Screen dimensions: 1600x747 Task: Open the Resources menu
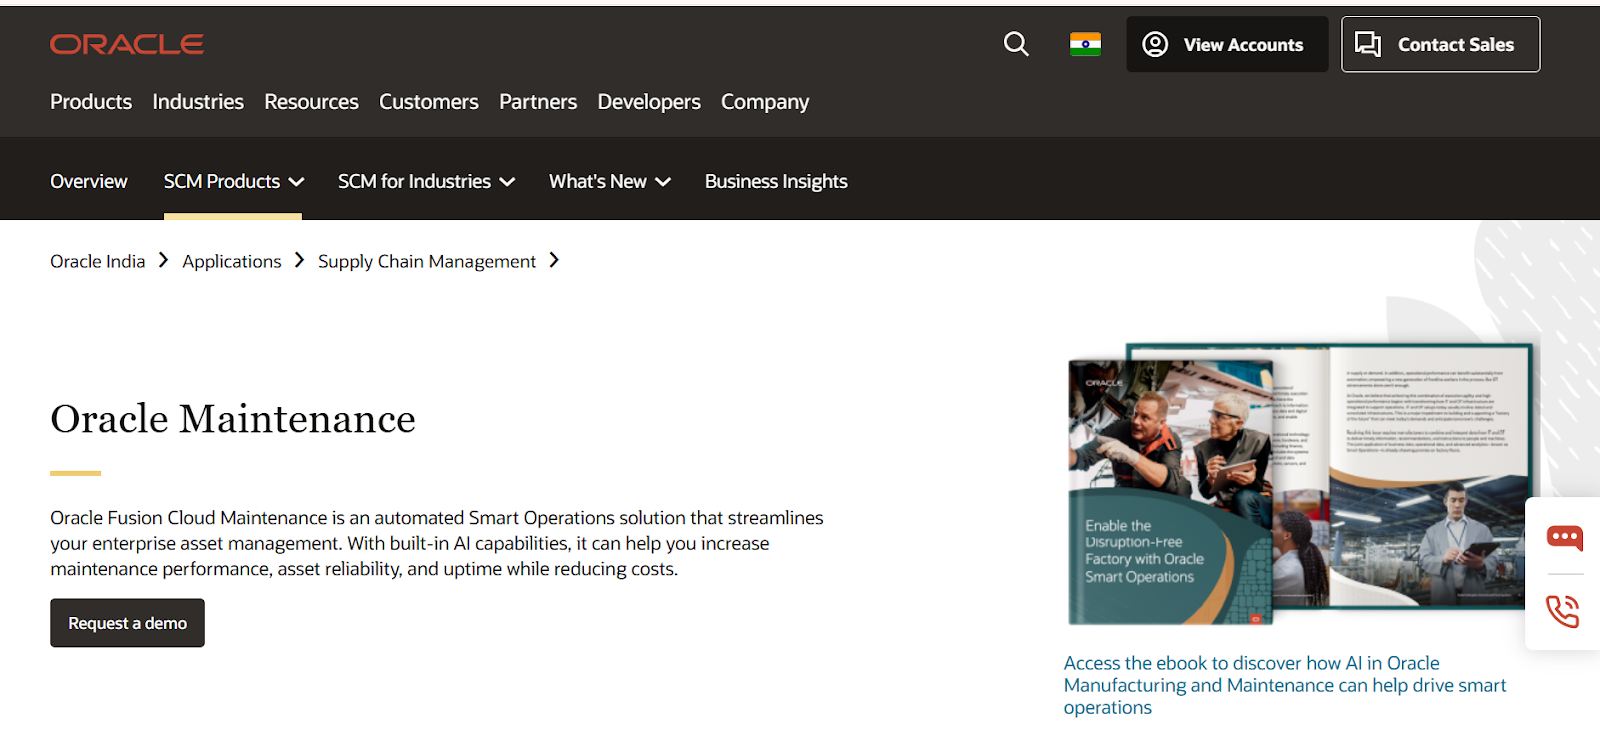(x=311, y=102)
